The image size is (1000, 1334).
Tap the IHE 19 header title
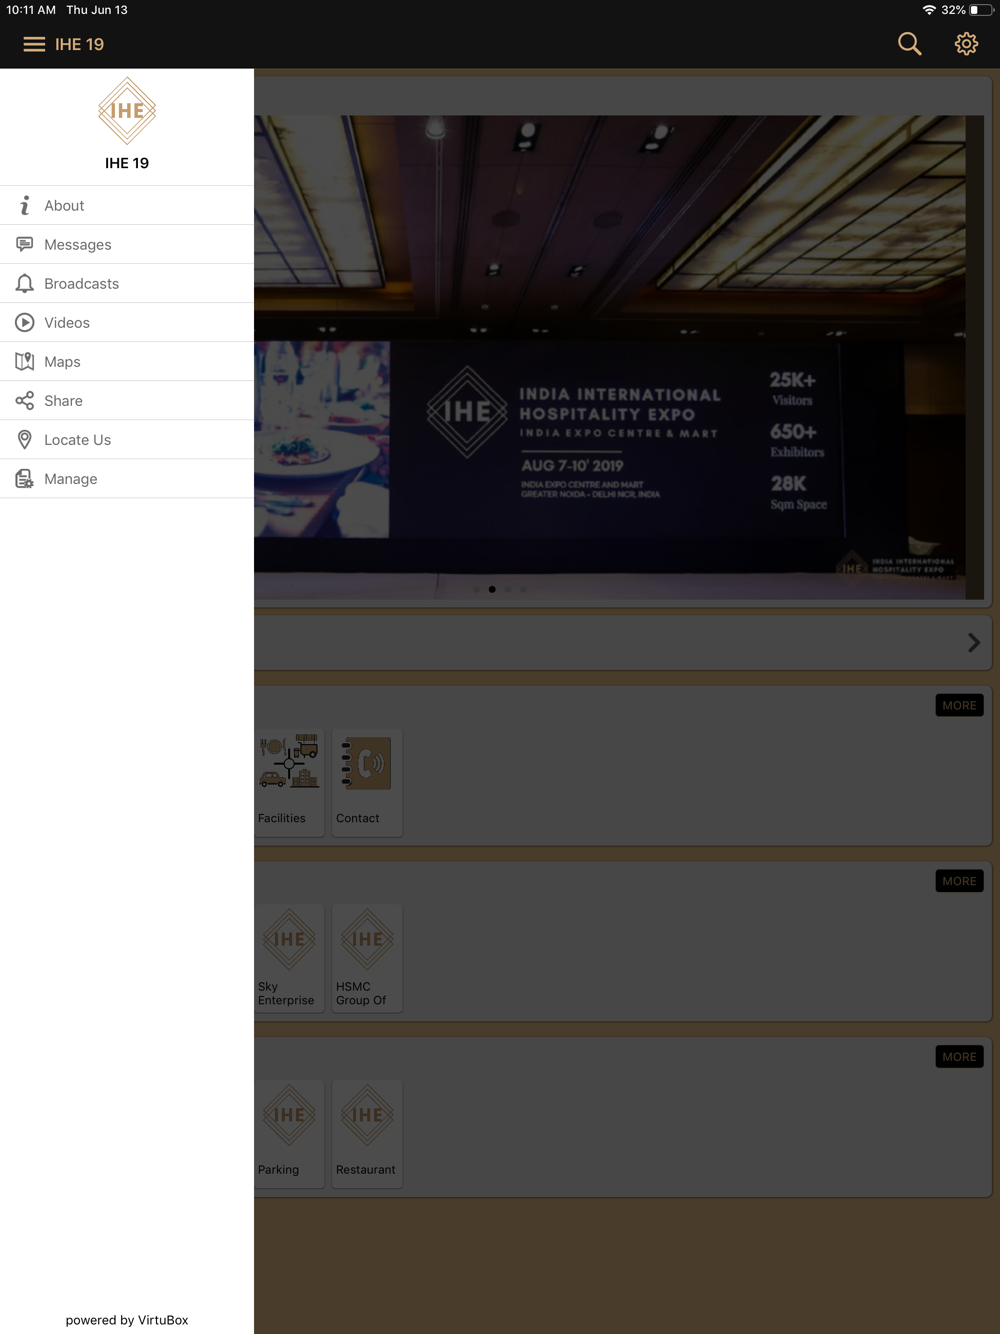(x=80, y=44)
